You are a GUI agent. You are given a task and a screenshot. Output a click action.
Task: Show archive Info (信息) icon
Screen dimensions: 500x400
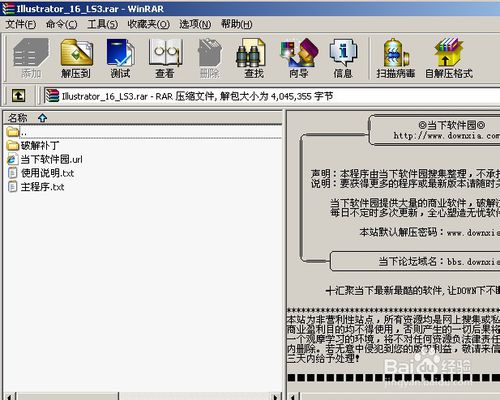point(343,58)
